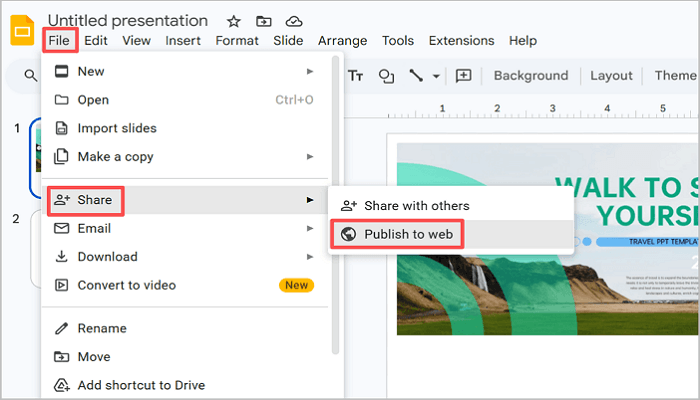Expand the New submenu arrow
700x400 pixels.
pyautogui.click(x=310, y=71)
